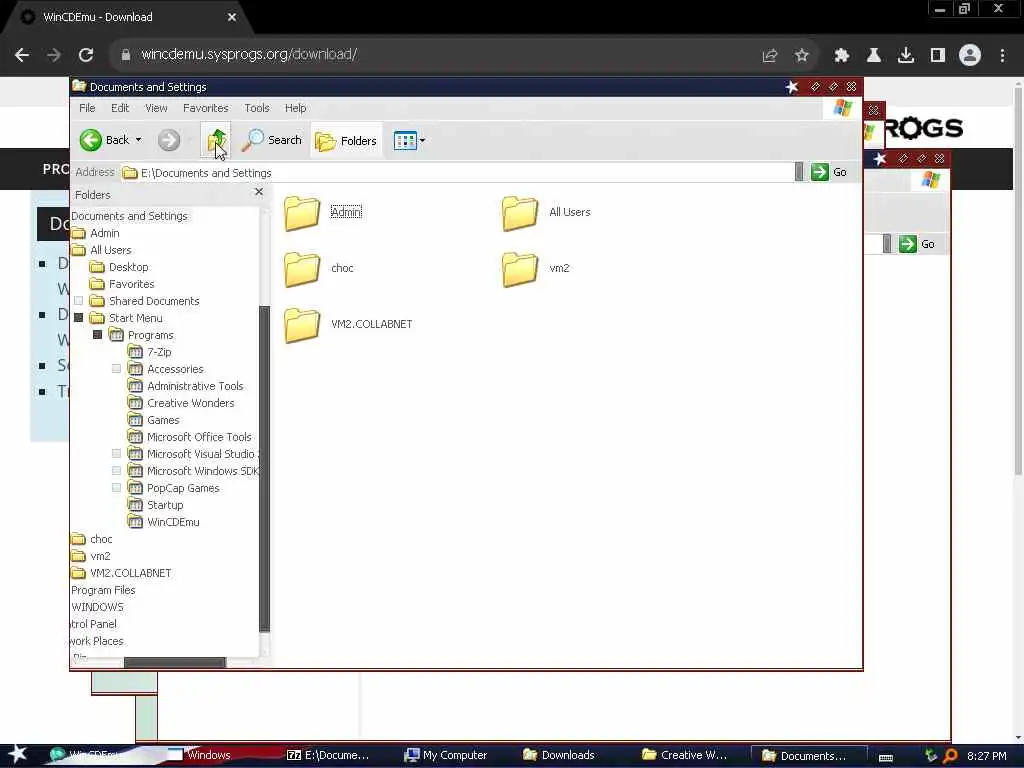The image size is (1024, 768).
Task: Open the Search magnifier tool
Action: 272,140
